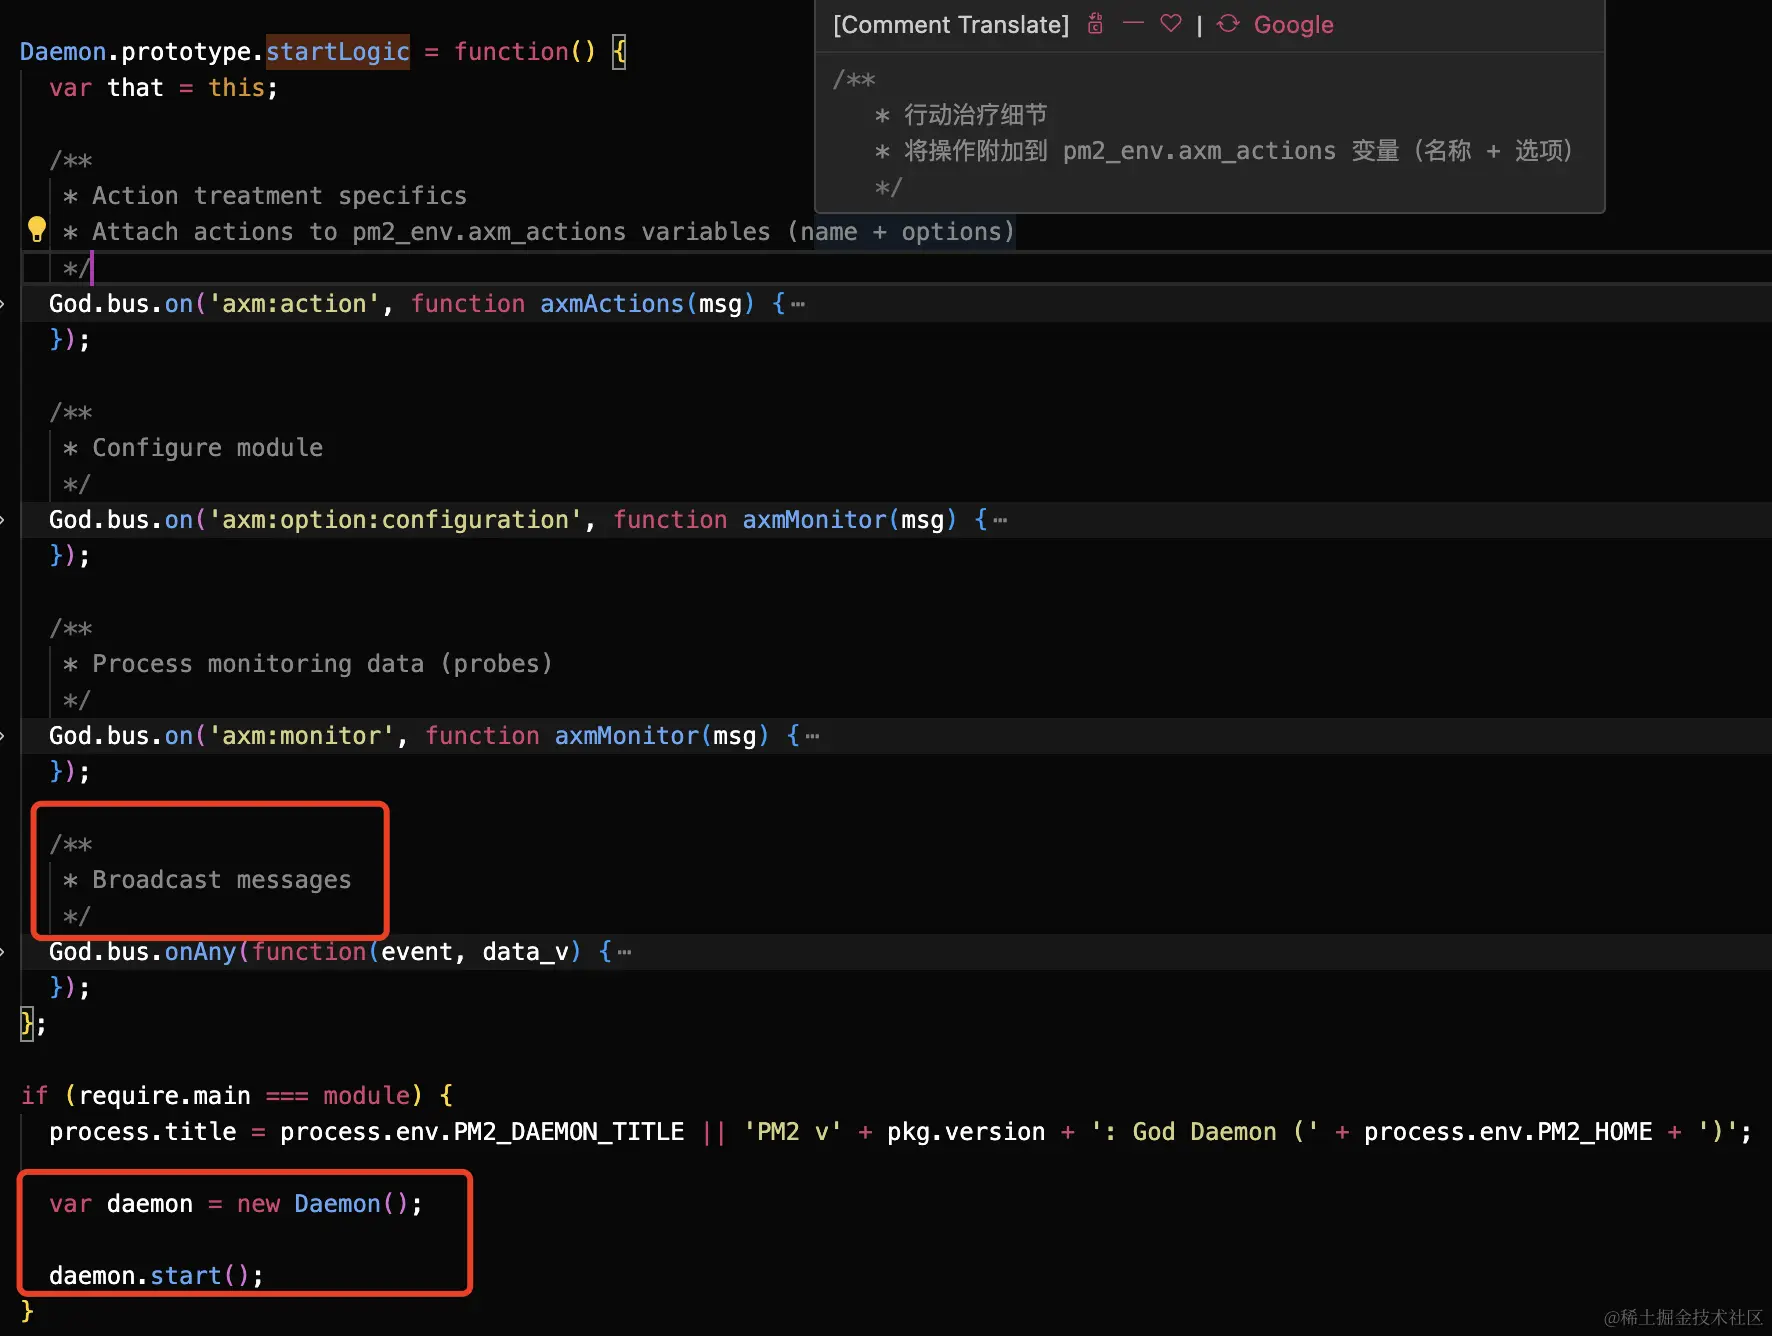Open the Google translation source link

point(1293,25)
